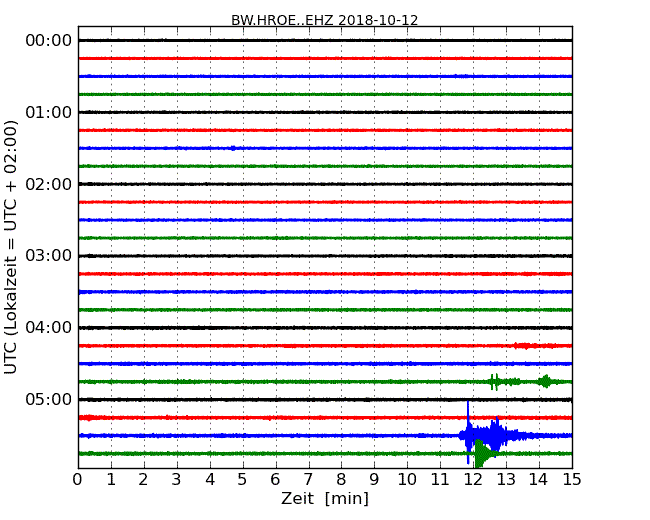This screenshot has width=650, height=520.
Task: Click the UTC Lokalzeit vertical axis label
Action: click(11, 247)
